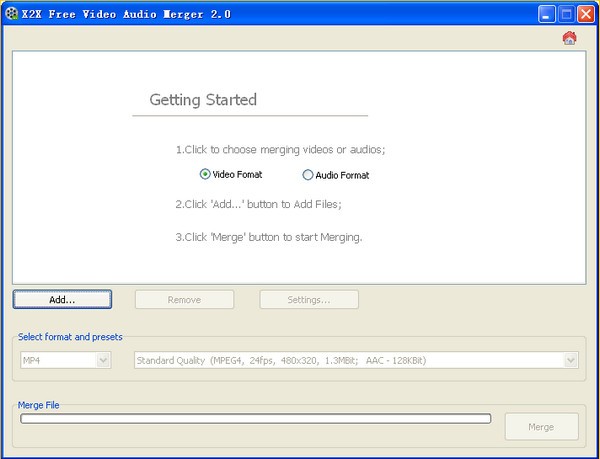
Task: Click text '1.Click to choose merging videos or audios;'
Action: click(280, 150)
